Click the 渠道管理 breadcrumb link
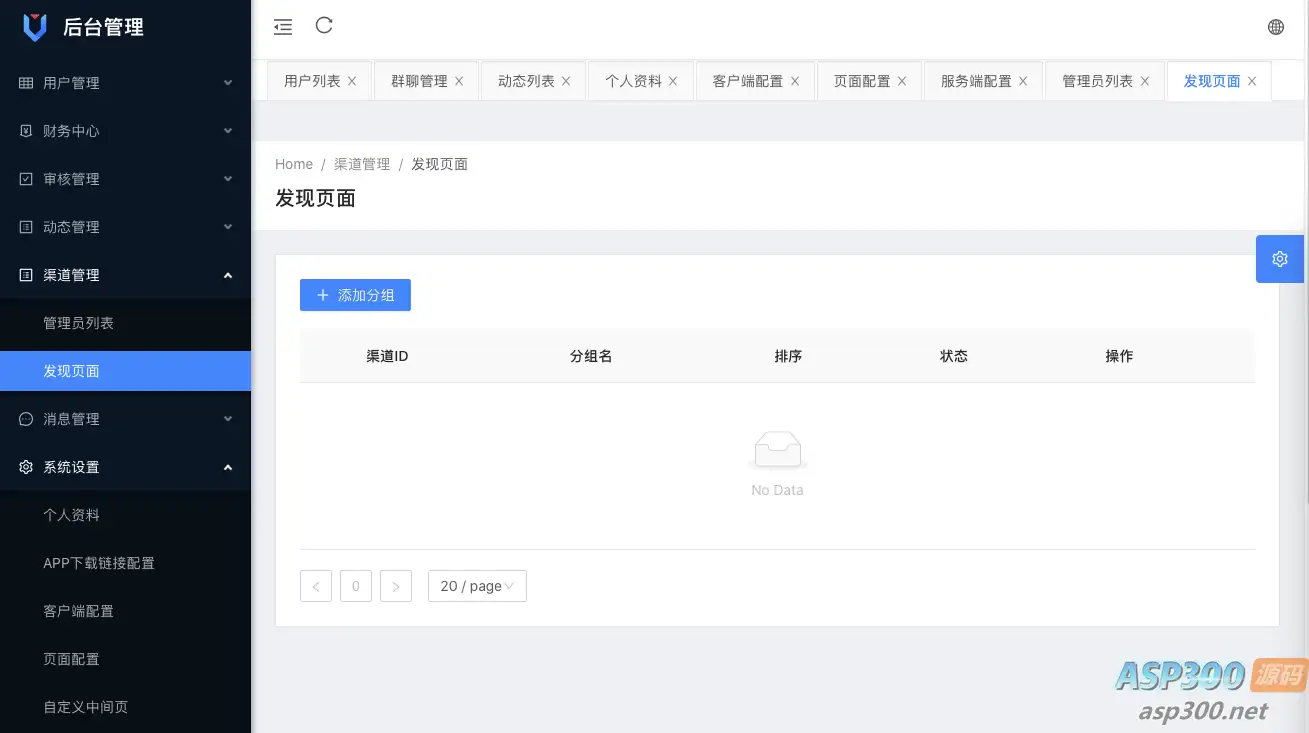 click(x=362, y=164)
